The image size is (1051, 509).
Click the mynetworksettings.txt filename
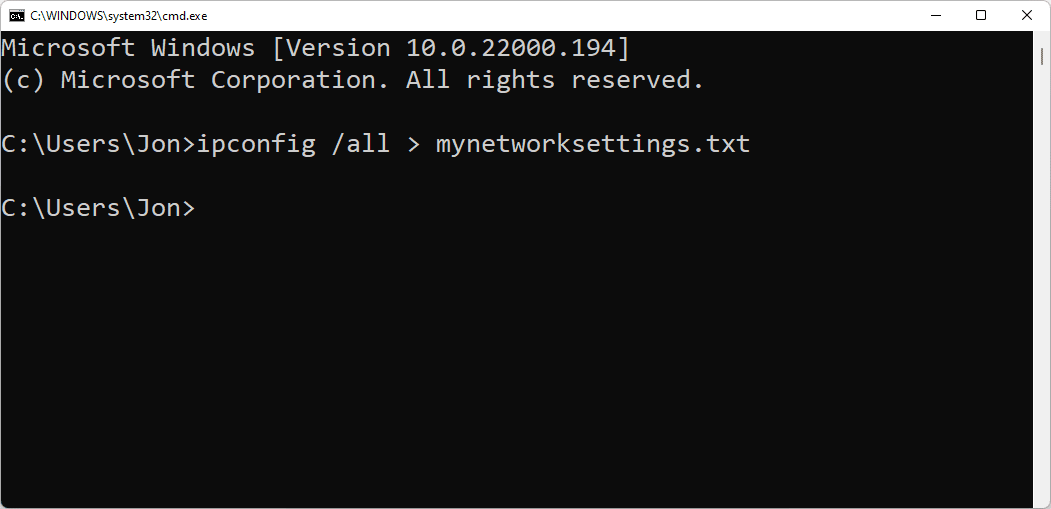pos(592,144)
